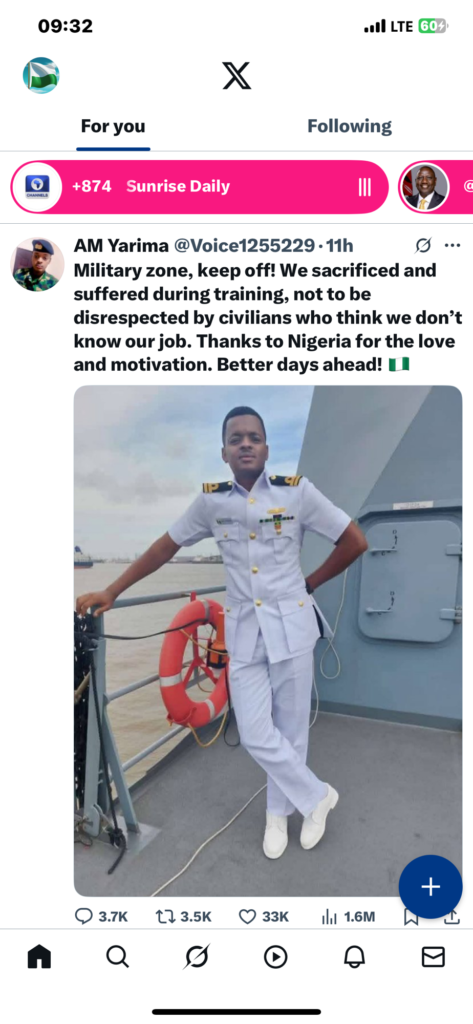
Task: Open the Home feed icon
Action: click(39, 957)
